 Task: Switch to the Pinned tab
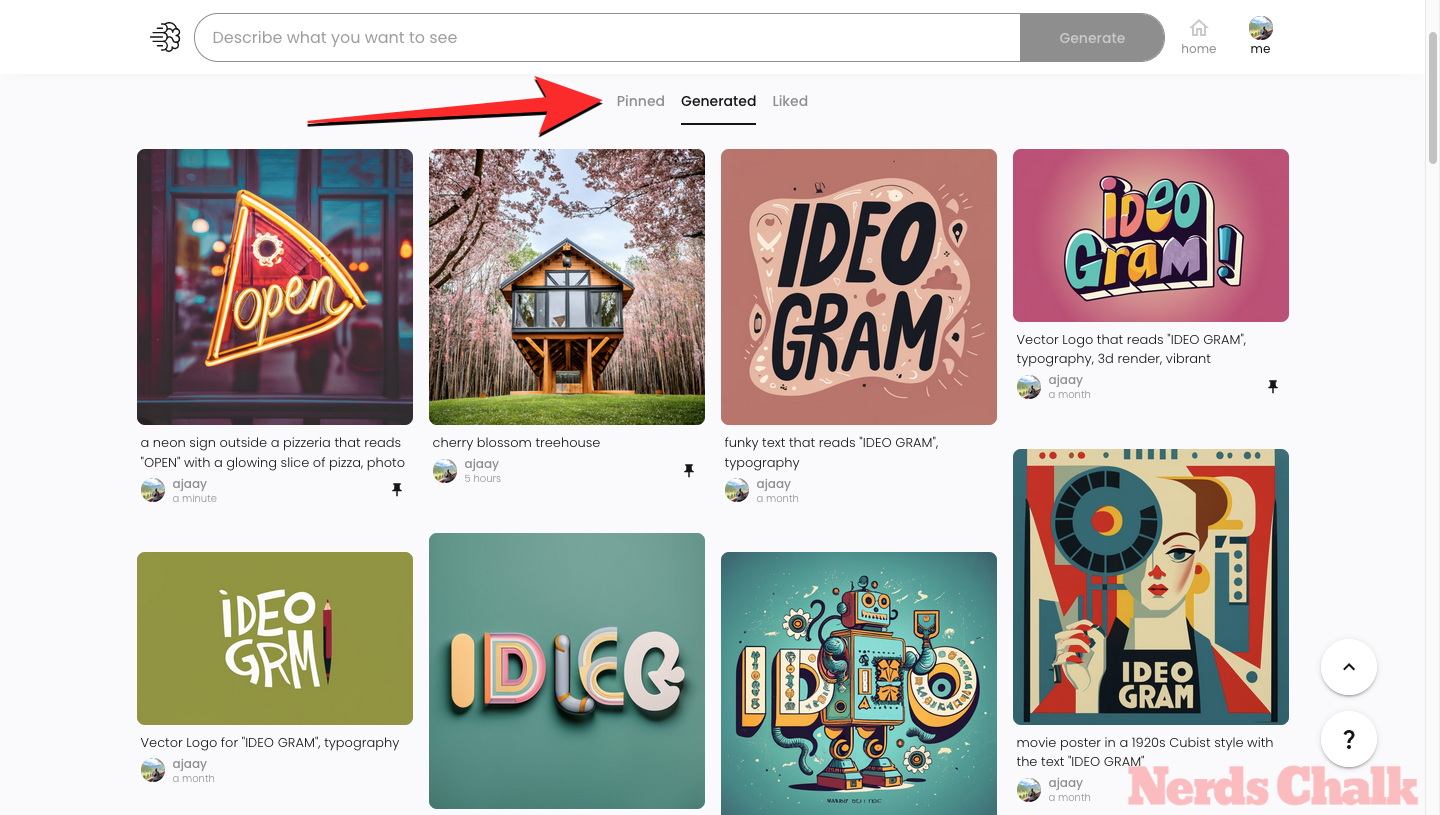[x=641, y=101]
